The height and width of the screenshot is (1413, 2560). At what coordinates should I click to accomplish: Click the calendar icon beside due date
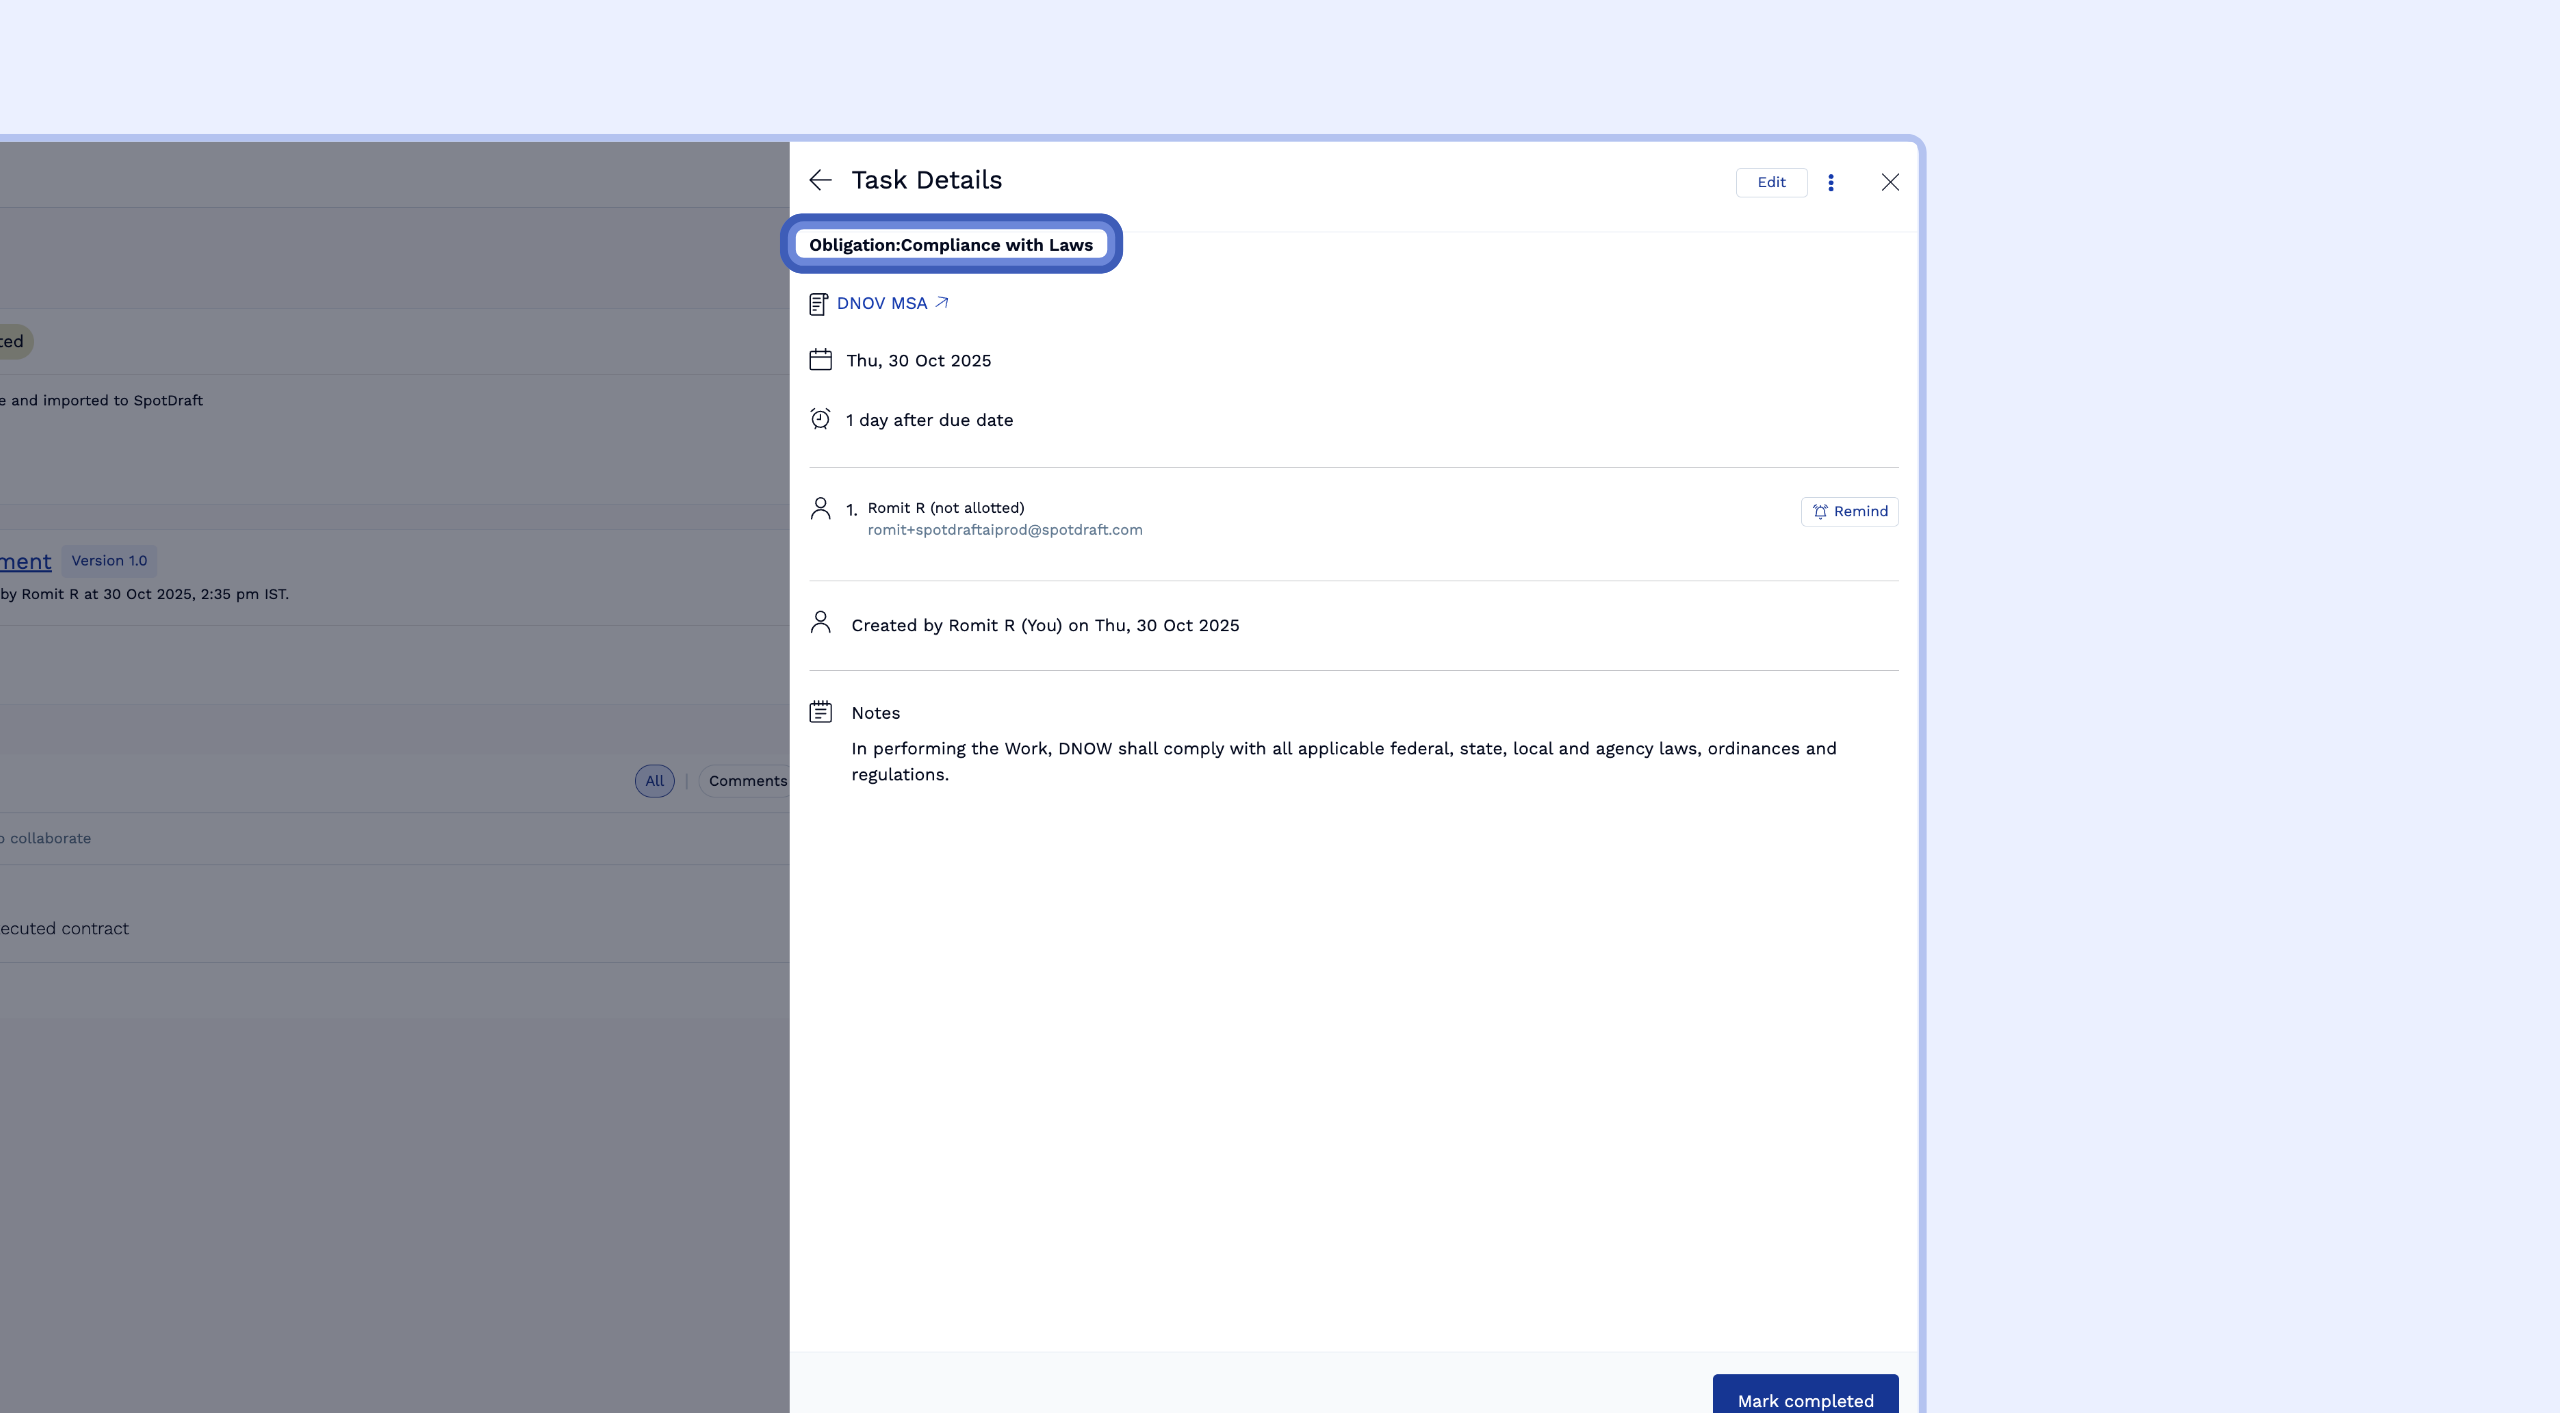click(x=820, y=360)
